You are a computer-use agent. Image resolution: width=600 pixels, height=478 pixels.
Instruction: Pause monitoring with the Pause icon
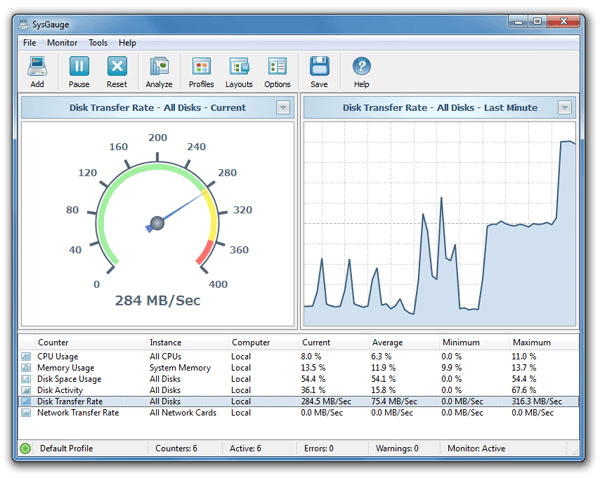[79, 68]
